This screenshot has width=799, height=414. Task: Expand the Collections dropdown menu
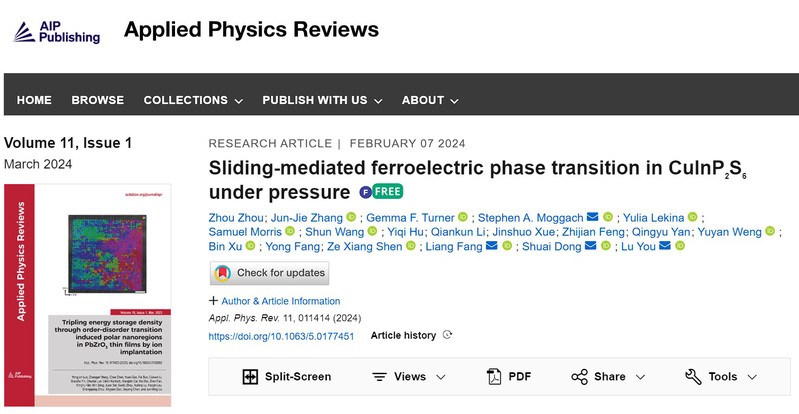coord(193,100)
